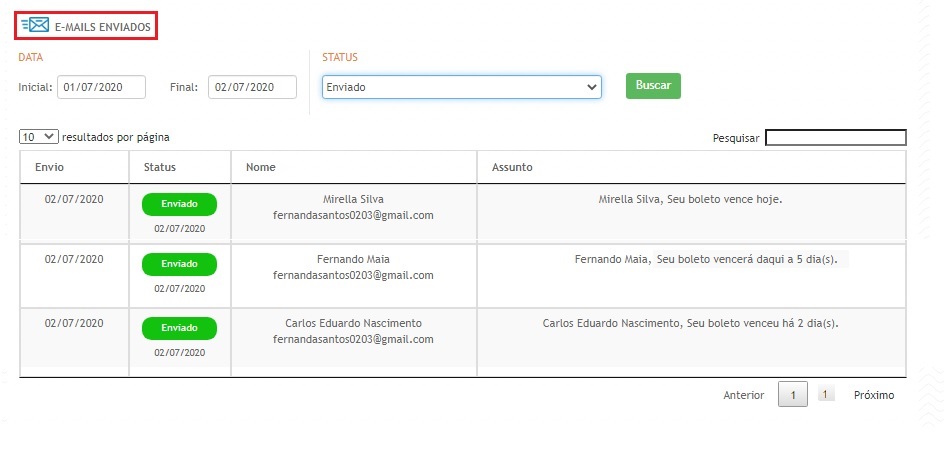
Task: Click Enviado badge for Mirella Silva
Action: [x=179, y=204]
